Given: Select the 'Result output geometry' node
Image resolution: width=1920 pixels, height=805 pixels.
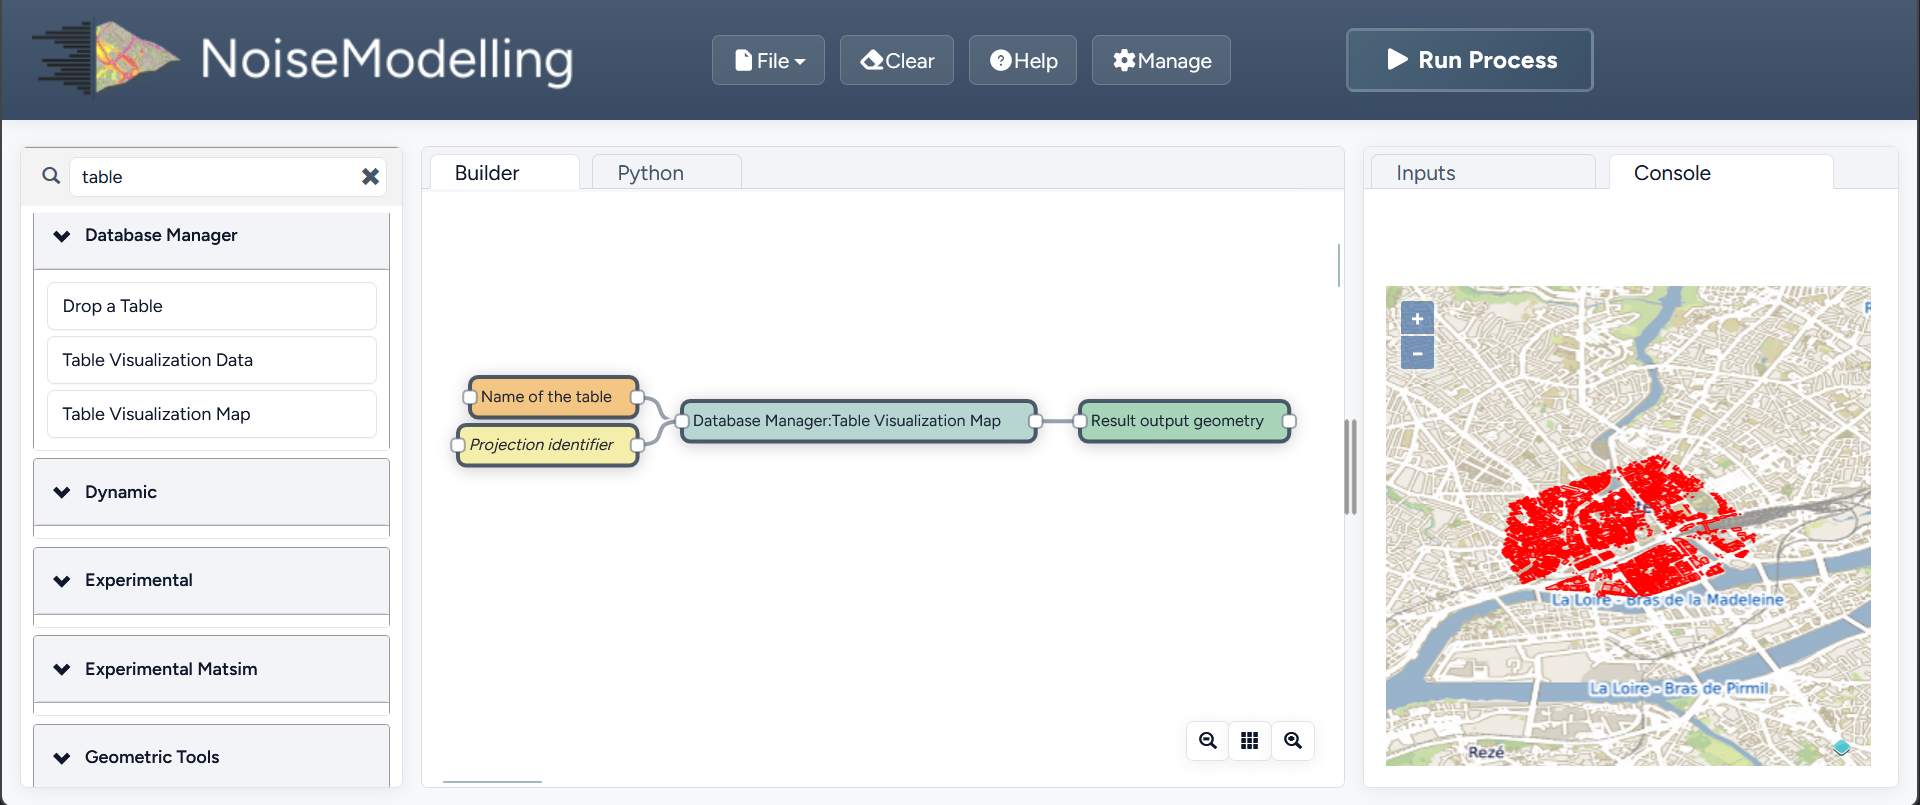Looking at the screenshot, I should pos(1184,421).
